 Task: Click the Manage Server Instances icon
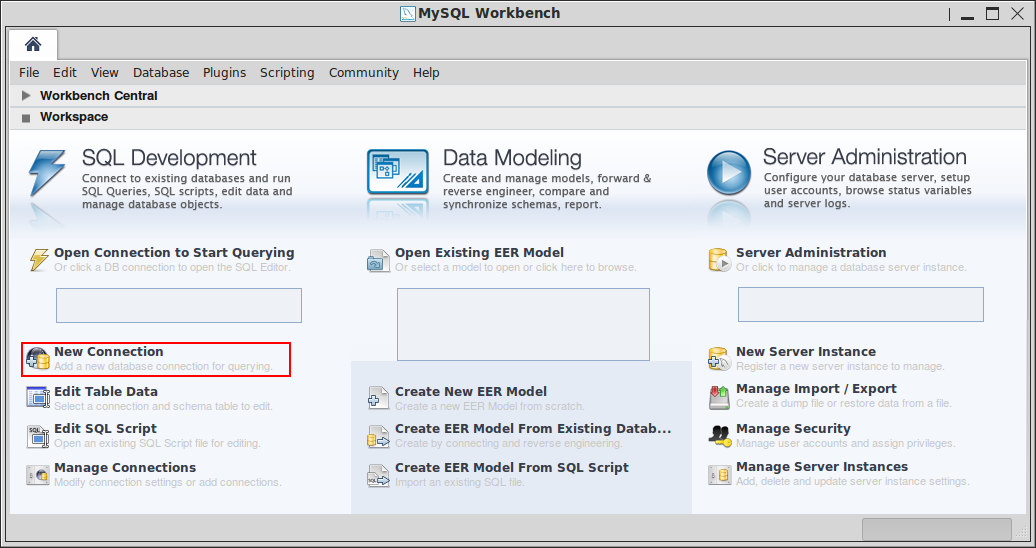point(720,475)
